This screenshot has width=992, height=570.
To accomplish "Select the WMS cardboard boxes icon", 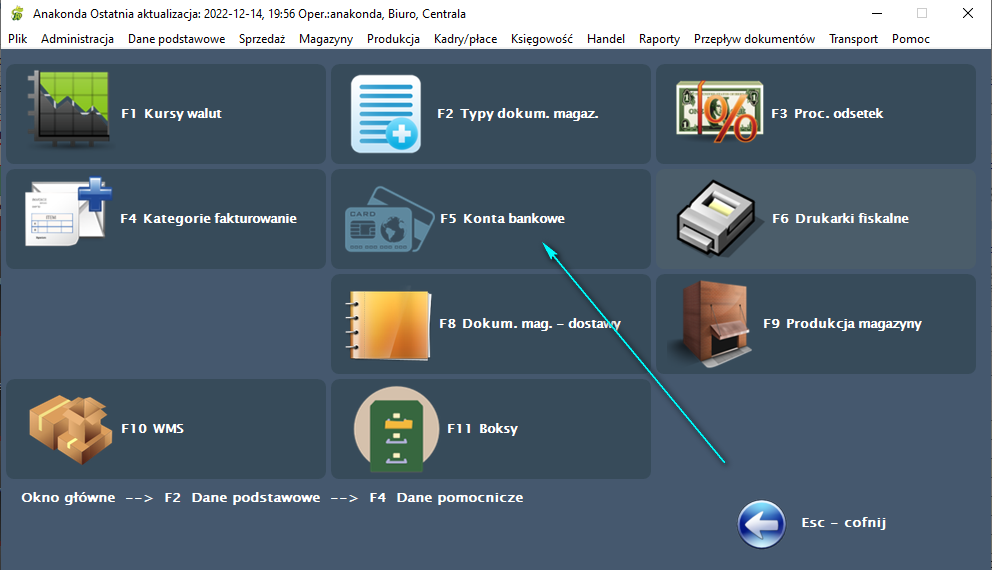I will pos(70,430).
